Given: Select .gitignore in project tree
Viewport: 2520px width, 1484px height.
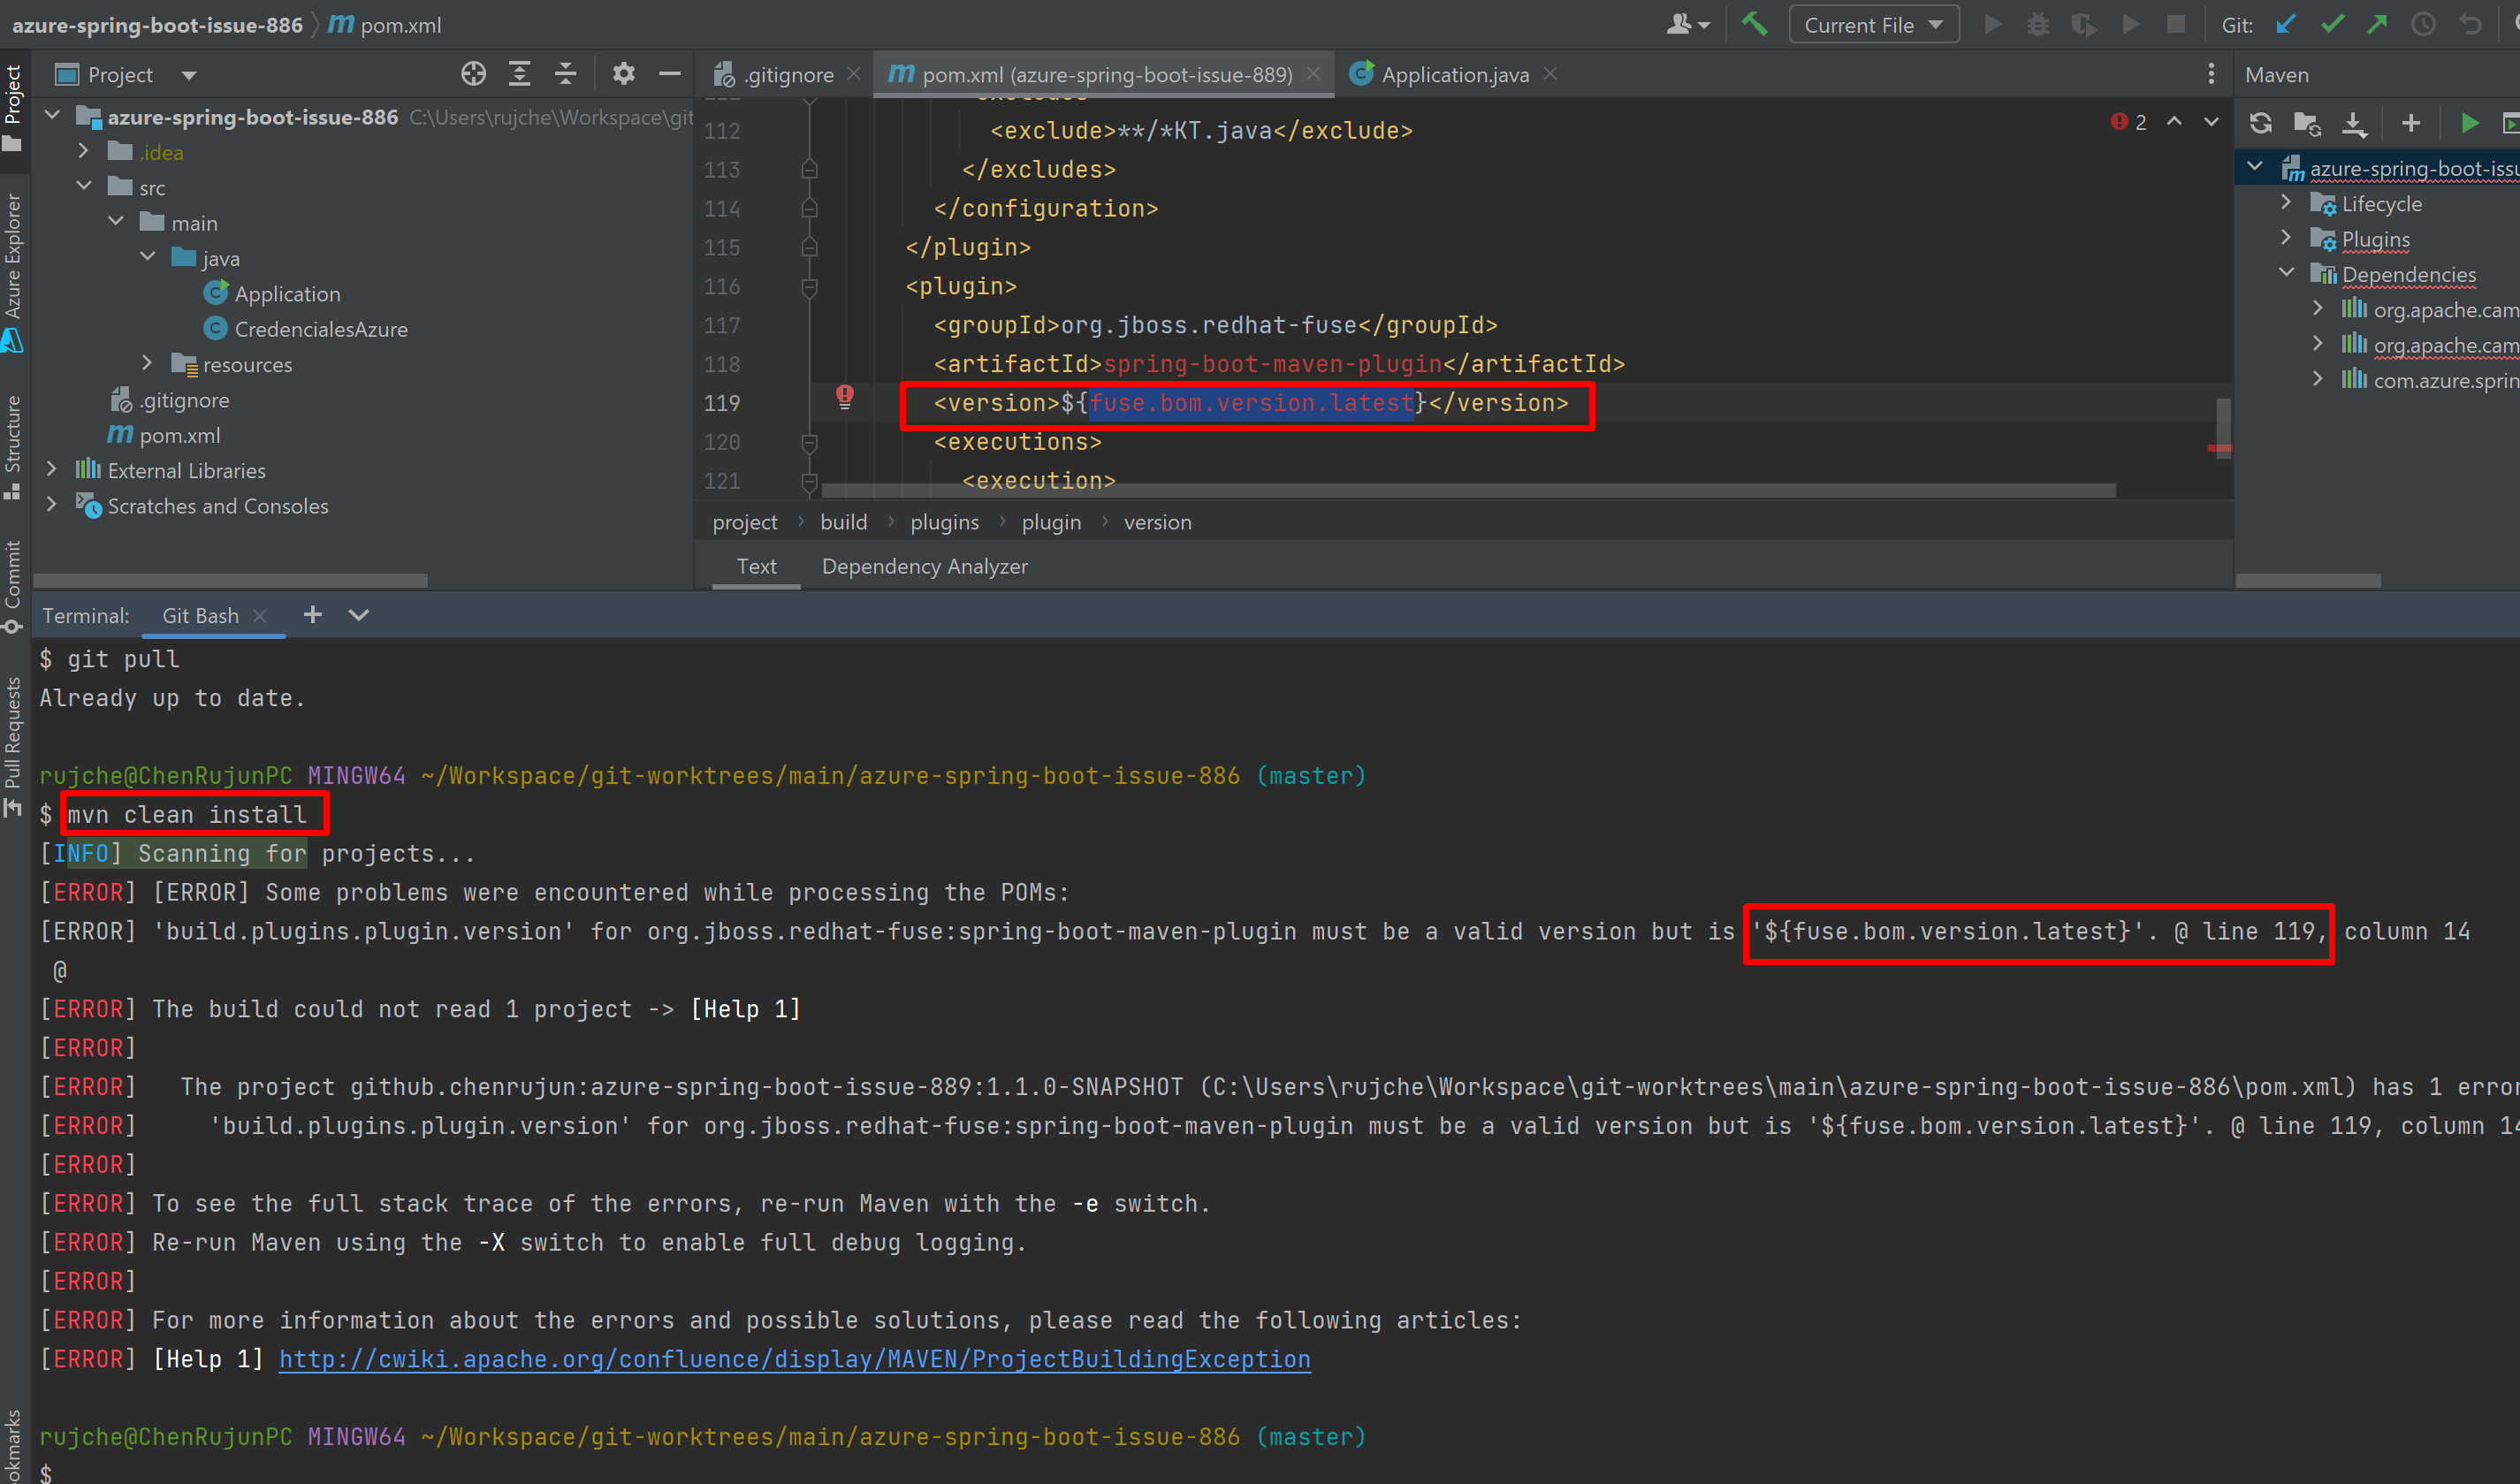Looking at the screenshot, I should point(169,399).
